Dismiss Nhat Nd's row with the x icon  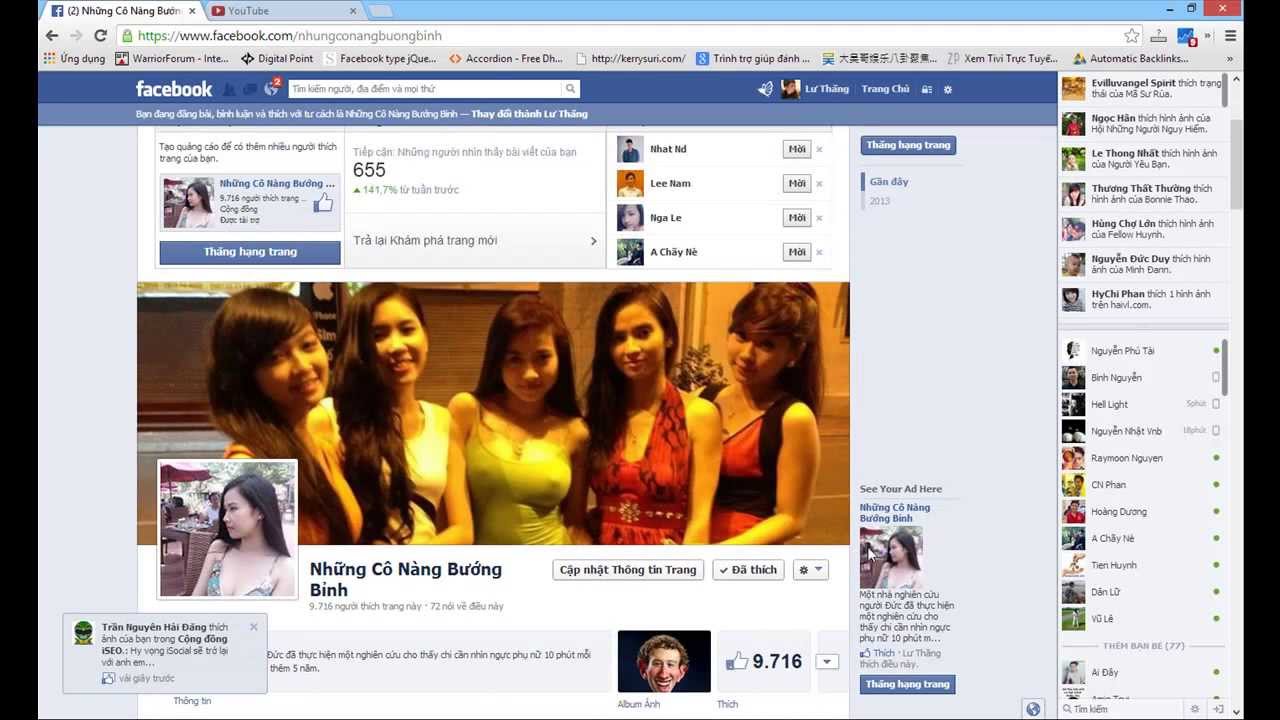click(x=819, y=150)
